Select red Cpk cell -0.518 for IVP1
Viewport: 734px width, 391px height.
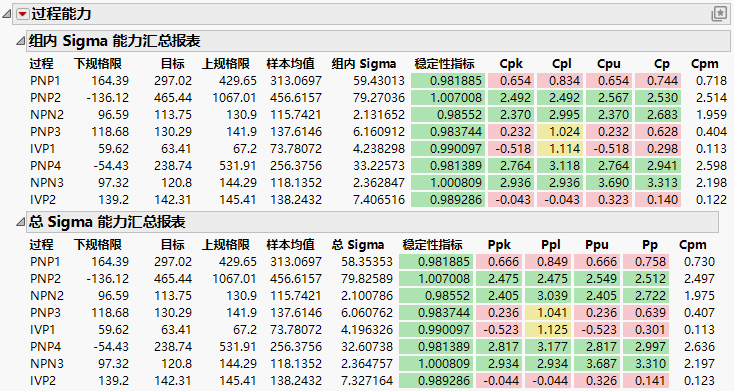pos(511,149)
